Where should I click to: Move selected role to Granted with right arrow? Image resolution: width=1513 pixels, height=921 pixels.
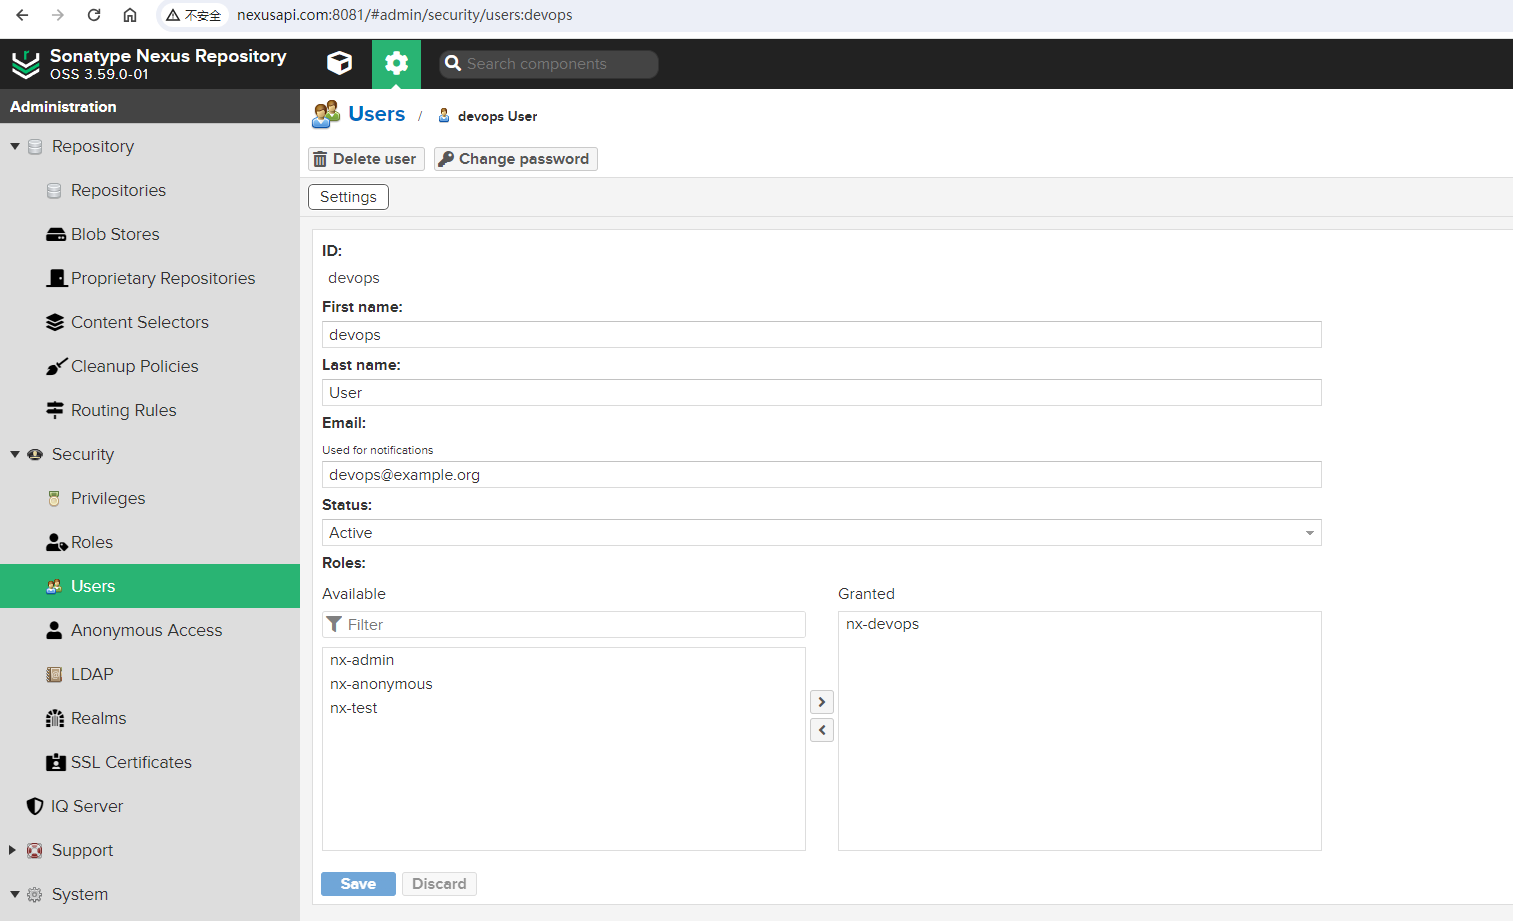pyautogui.click(x=822, y=702)
